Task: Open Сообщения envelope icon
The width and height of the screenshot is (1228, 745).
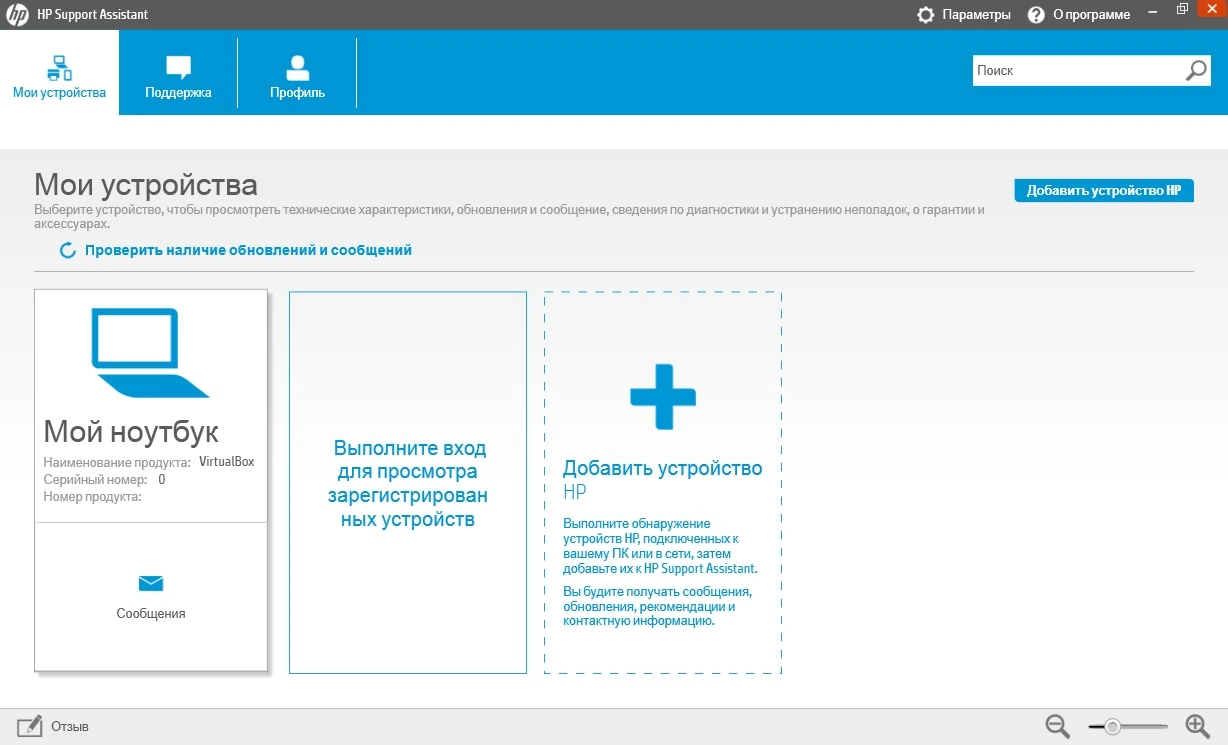Action: 151,584
